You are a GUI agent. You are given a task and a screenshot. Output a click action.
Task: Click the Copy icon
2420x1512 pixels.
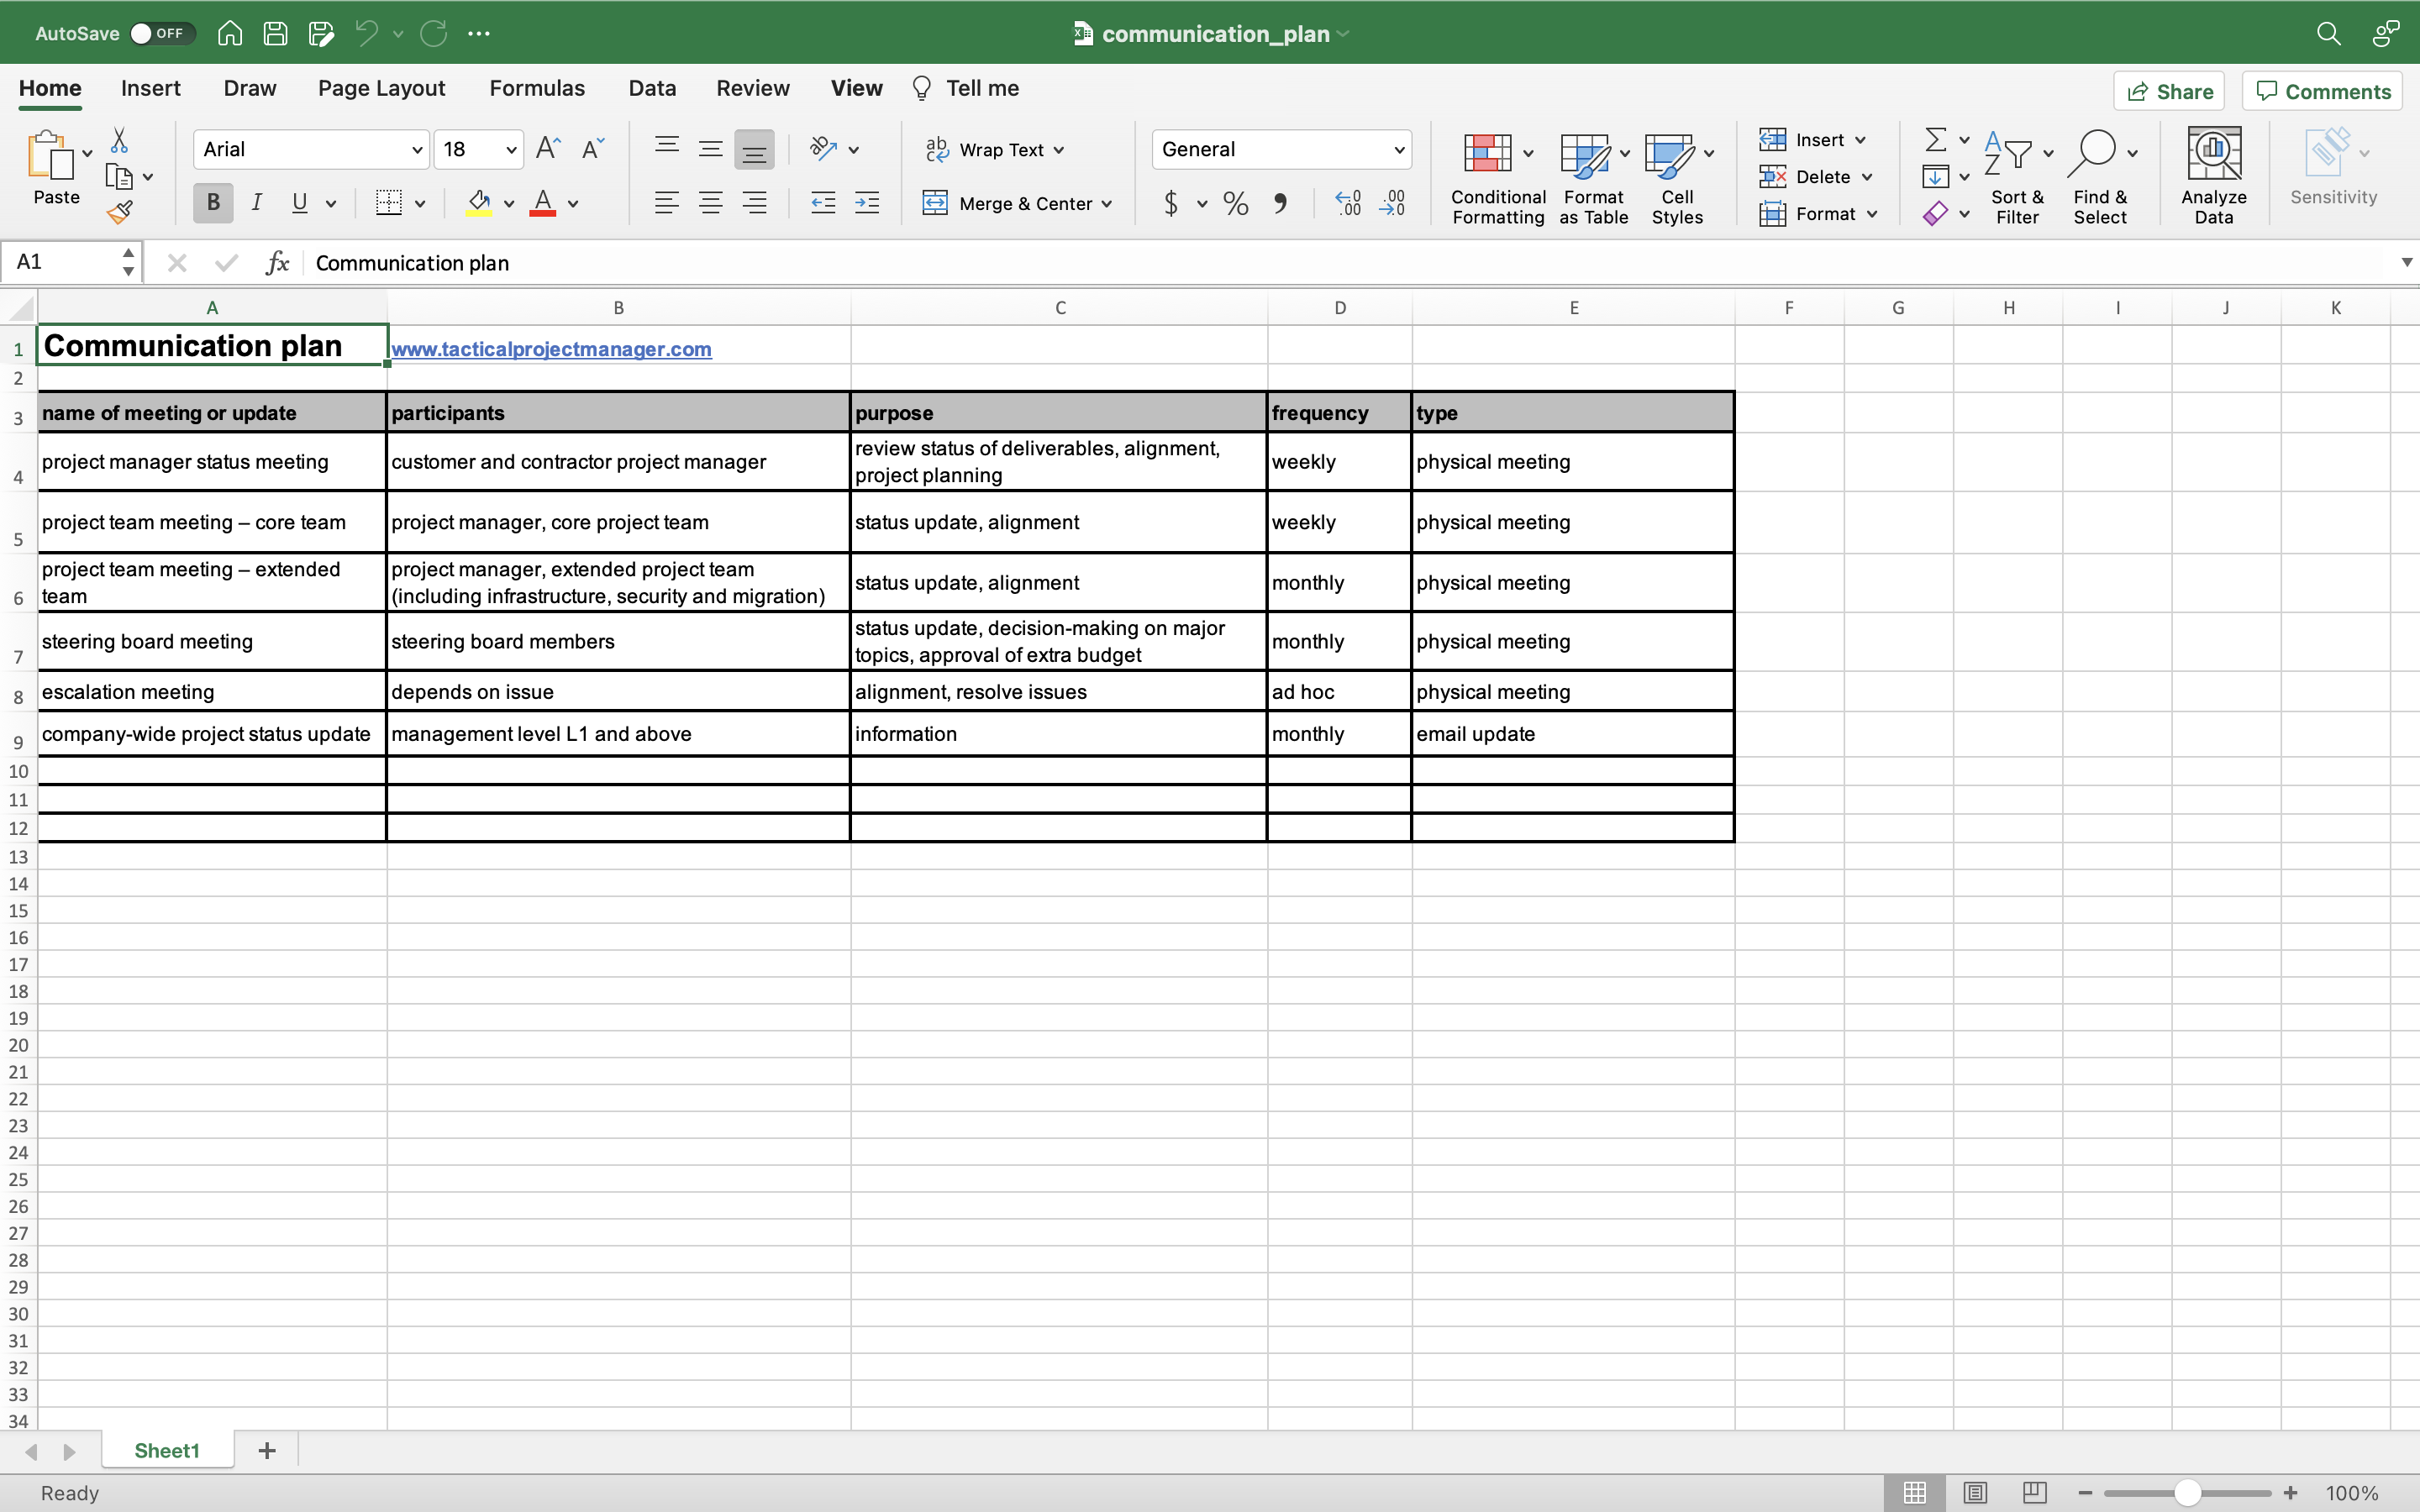pos(119,177)
